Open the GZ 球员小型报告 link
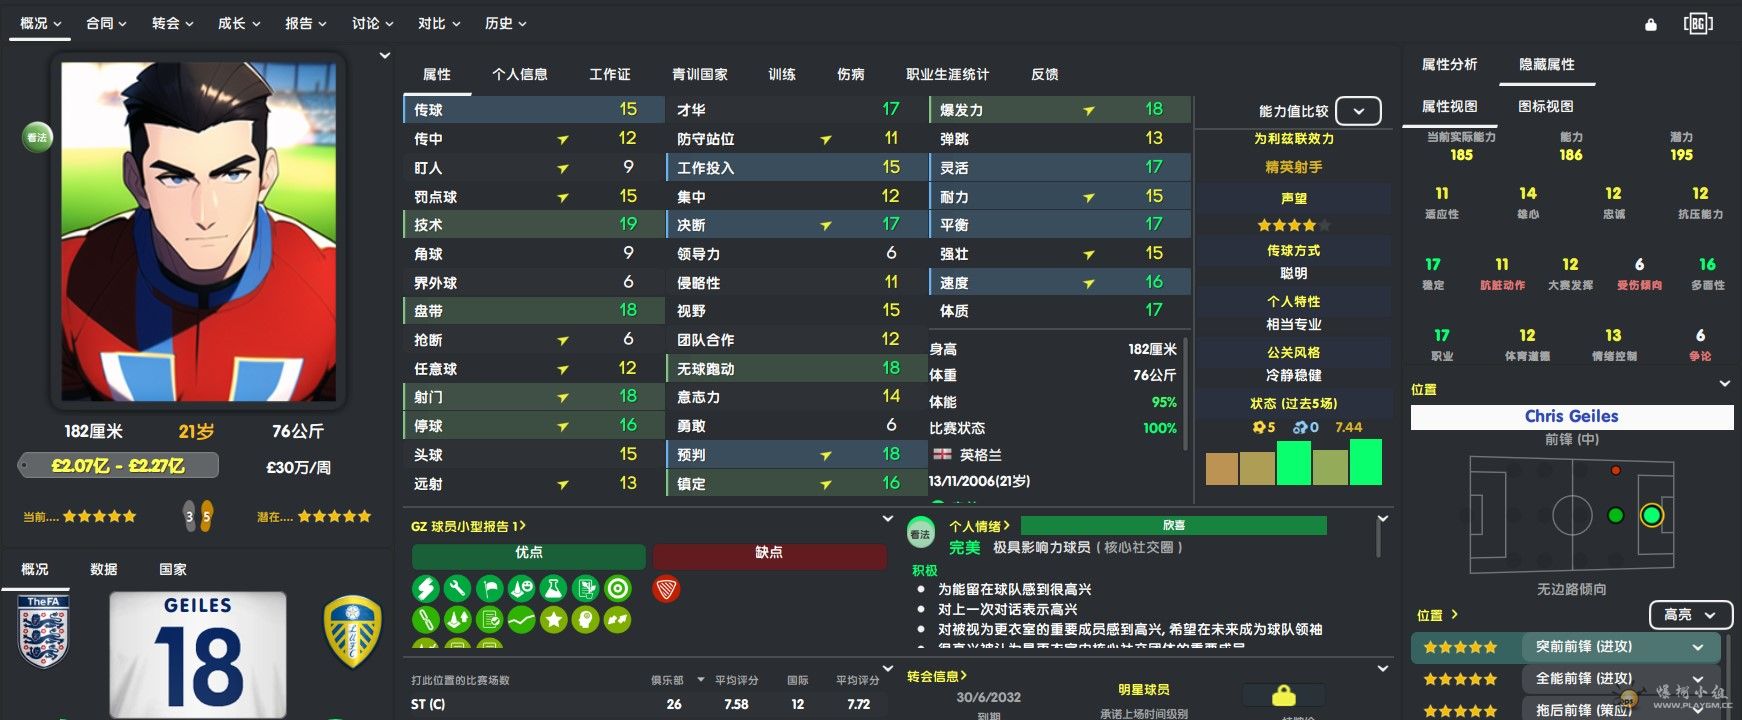The image size is (1742, 720). pos(468,526)
